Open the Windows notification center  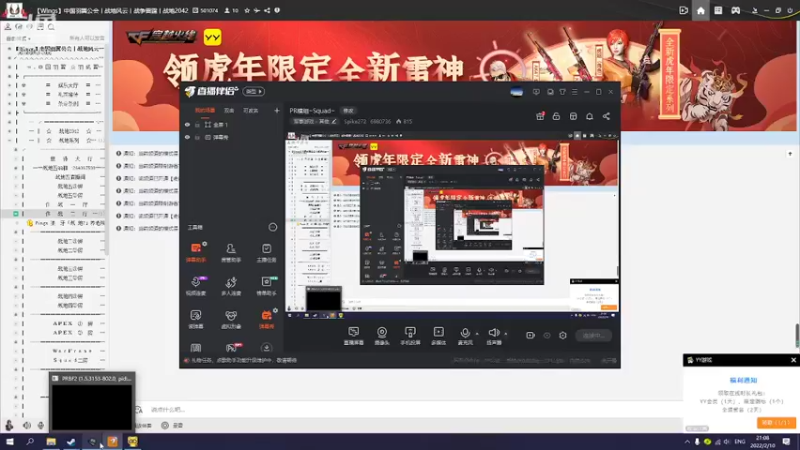click(786, 441)
